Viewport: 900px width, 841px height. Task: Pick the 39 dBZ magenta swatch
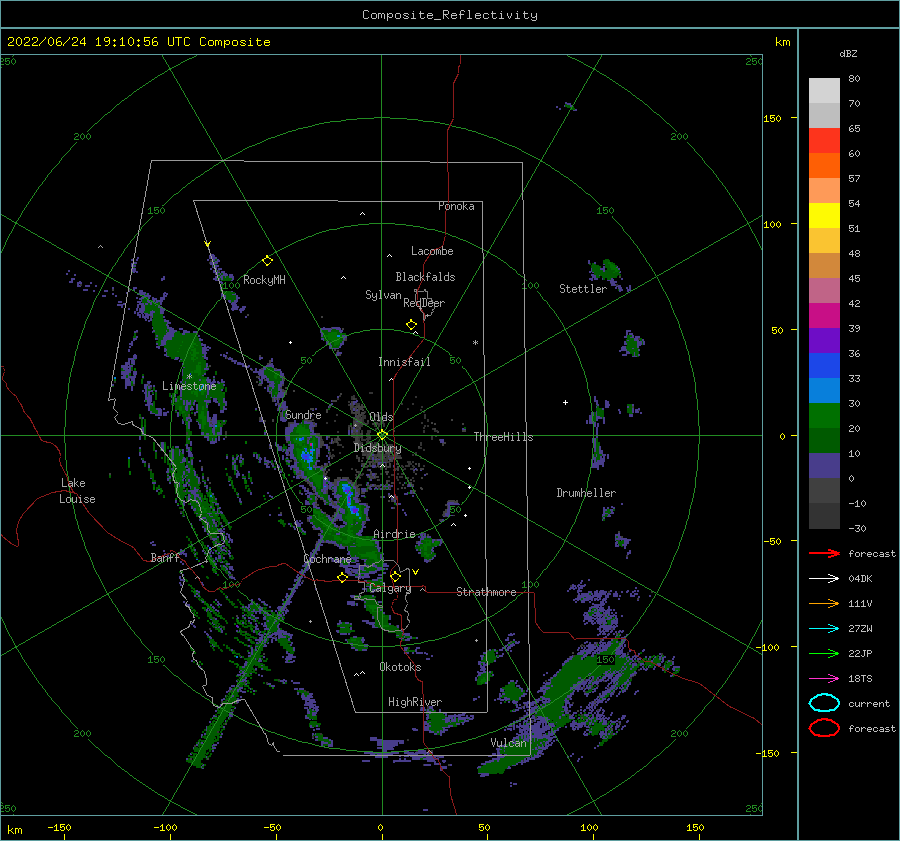click(x=824, y=315)
